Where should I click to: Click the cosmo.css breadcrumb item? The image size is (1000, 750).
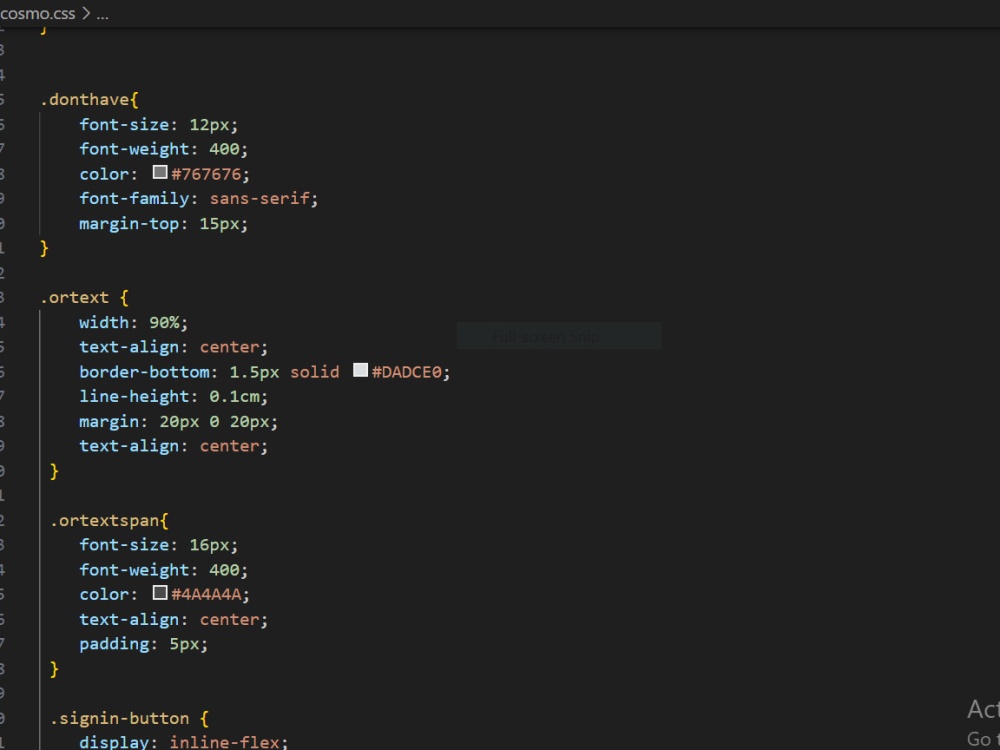38,13
